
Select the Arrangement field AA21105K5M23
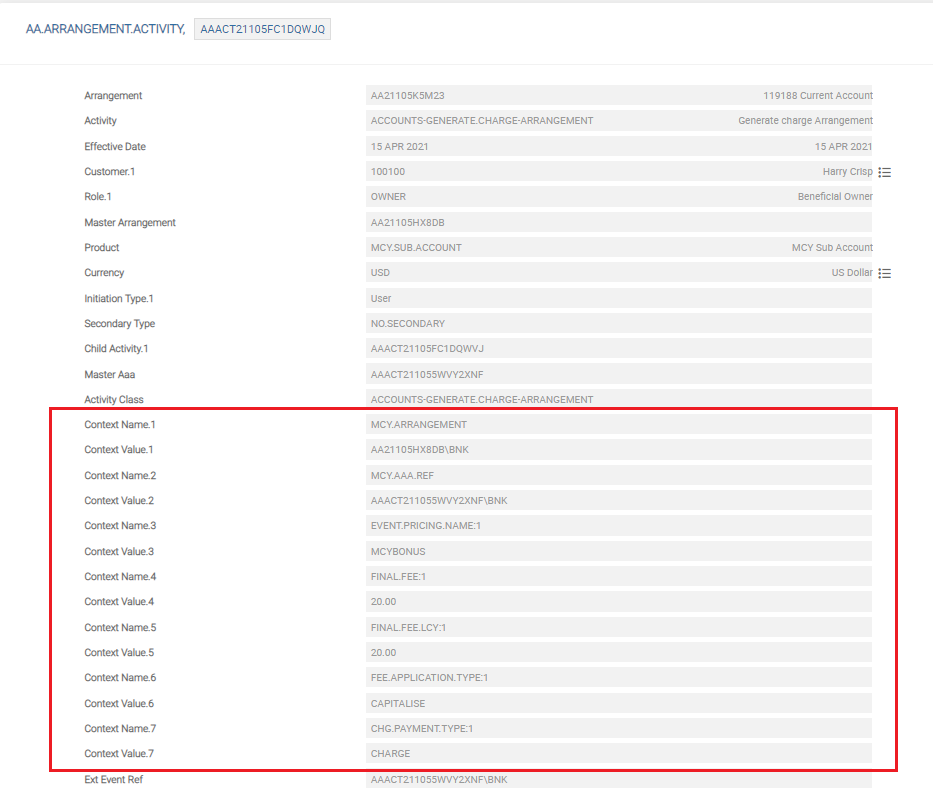[408, 96]
